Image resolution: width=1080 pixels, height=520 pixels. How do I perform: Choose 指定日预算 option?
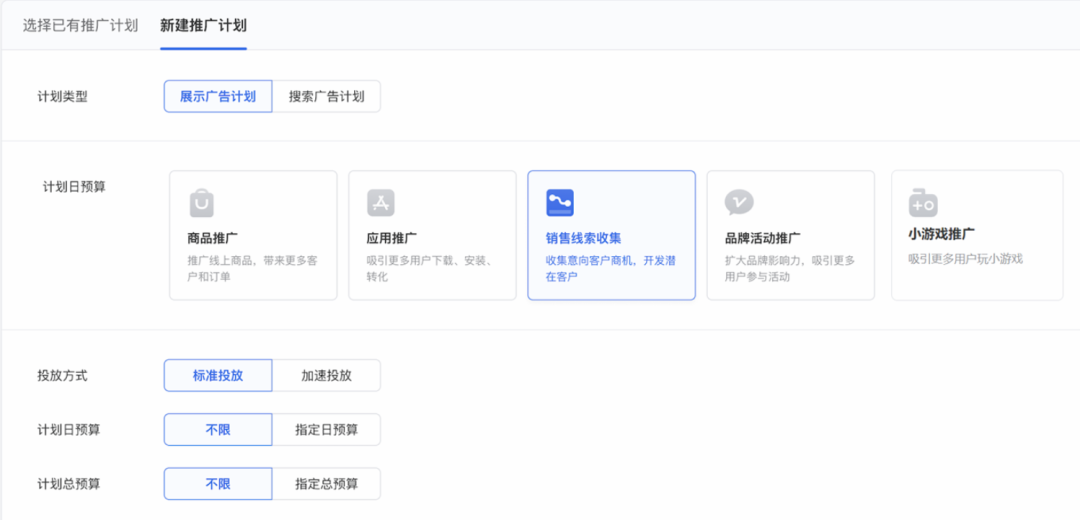(326, 430)
